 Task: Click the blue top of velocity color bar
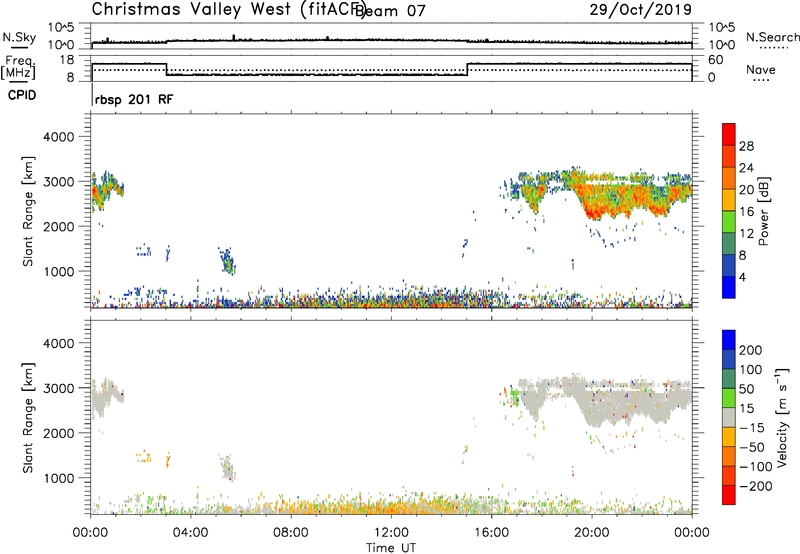[729, 340]
